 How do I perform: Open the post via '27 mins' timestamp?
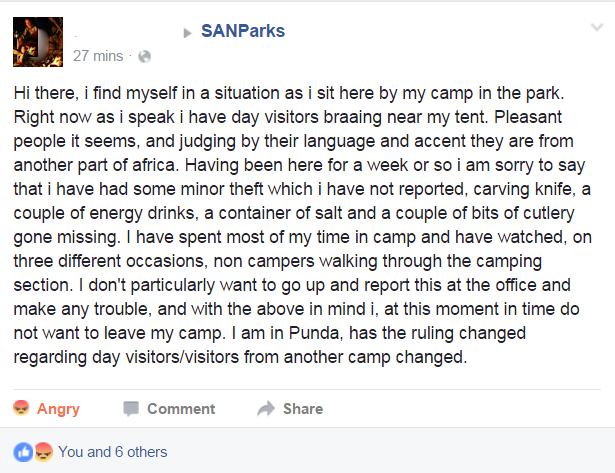(x=98, y=54)
